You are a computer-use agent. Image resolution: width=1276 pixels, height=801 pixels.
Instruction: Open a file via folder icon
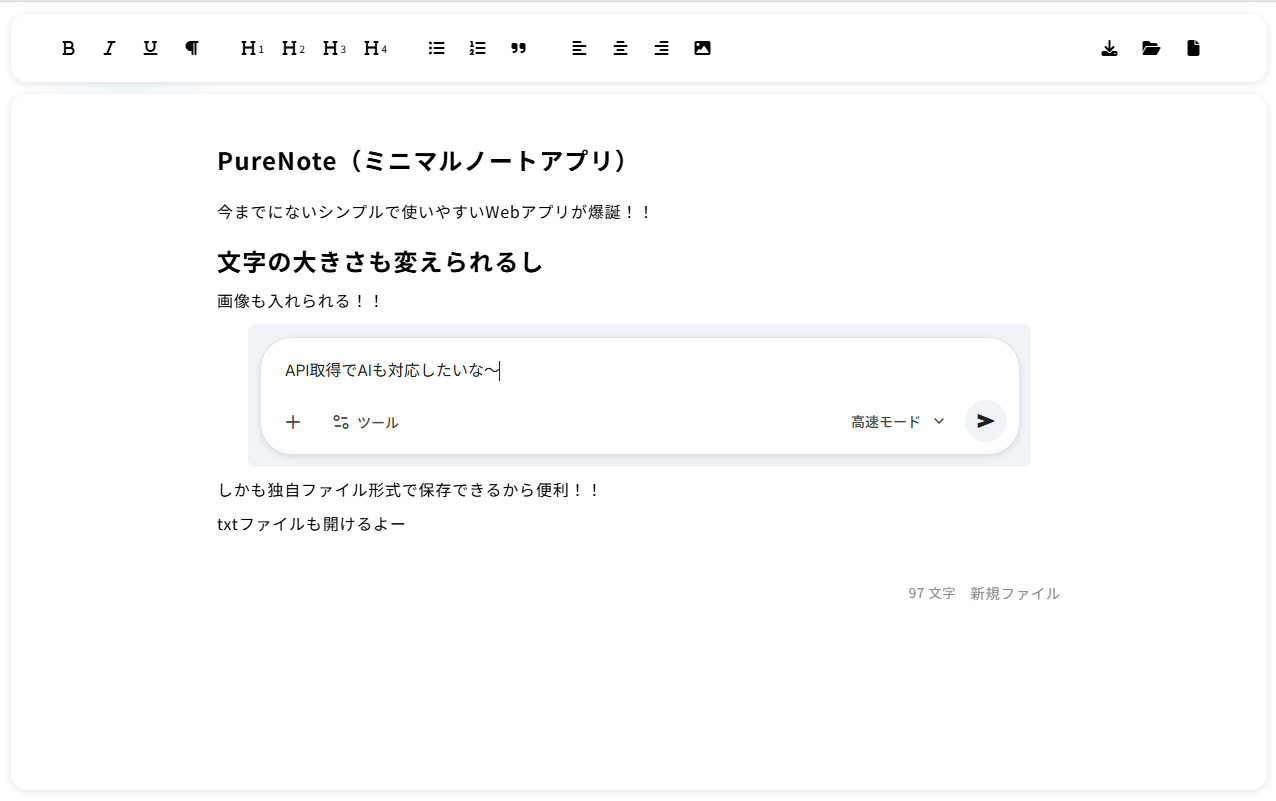click(x=1151, y=48)
